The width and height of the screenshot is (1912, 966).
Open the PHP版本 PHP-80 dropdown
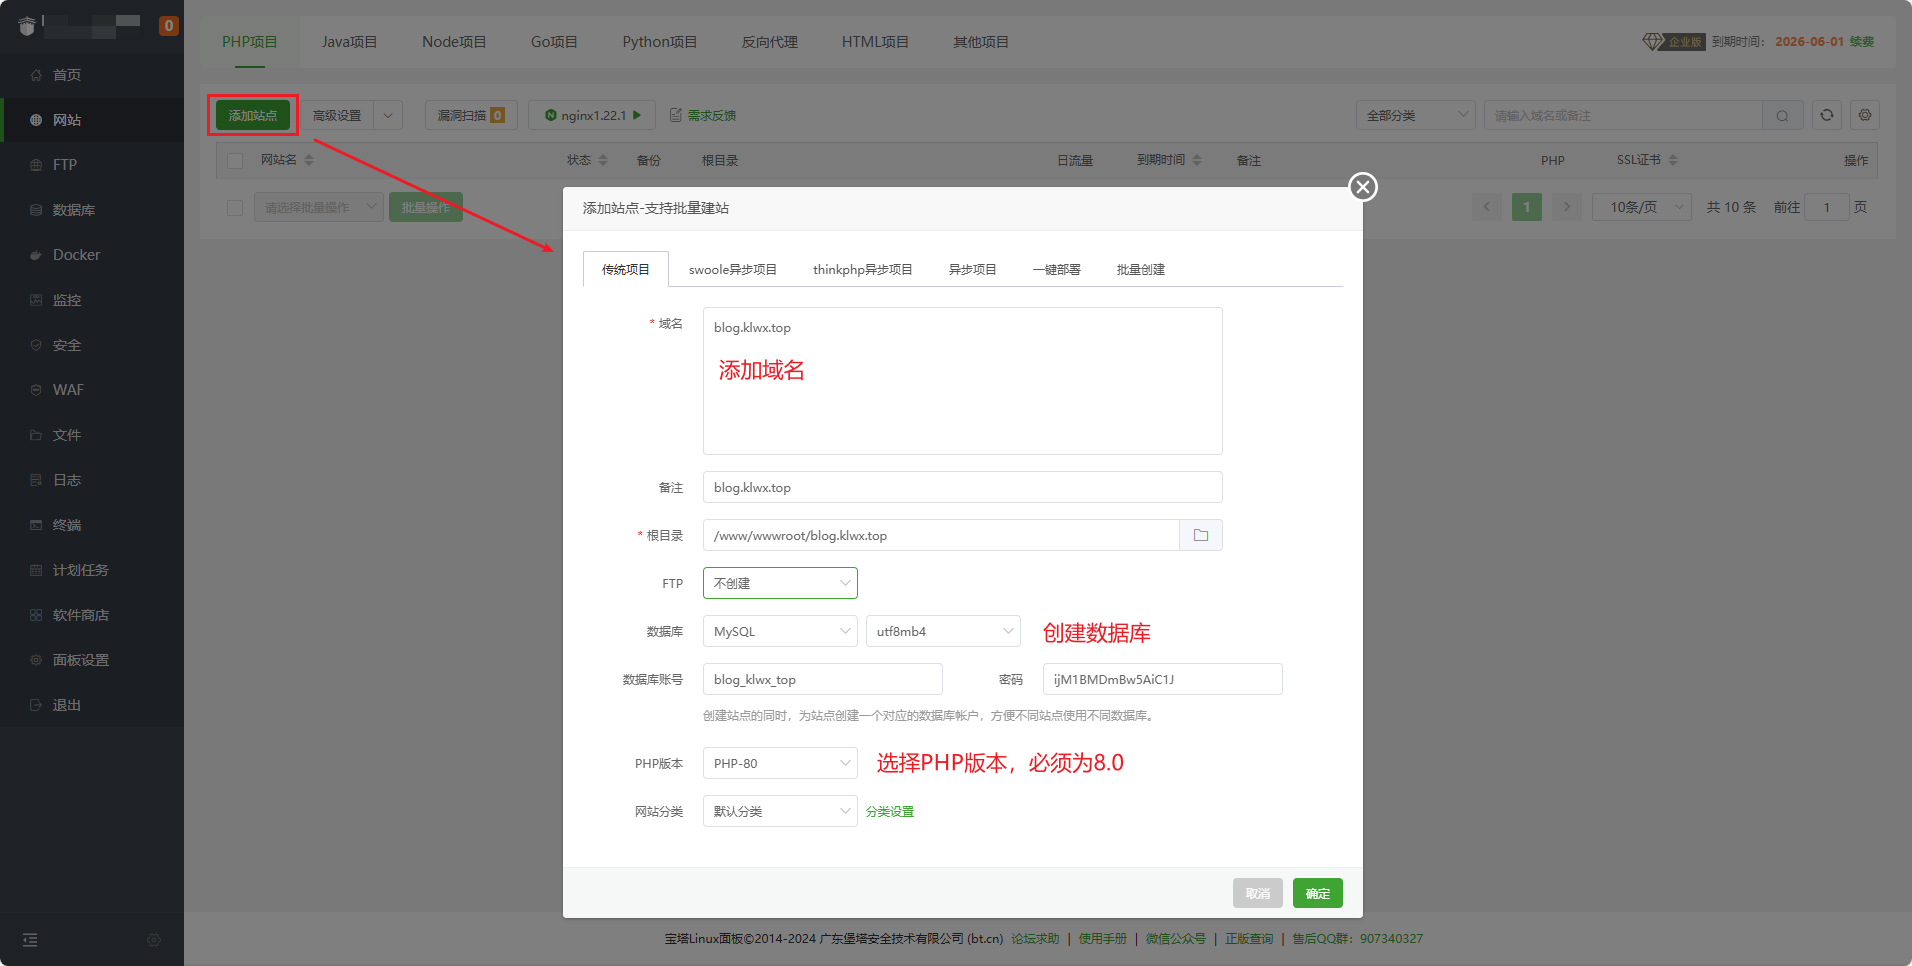[x=780, y=763]
